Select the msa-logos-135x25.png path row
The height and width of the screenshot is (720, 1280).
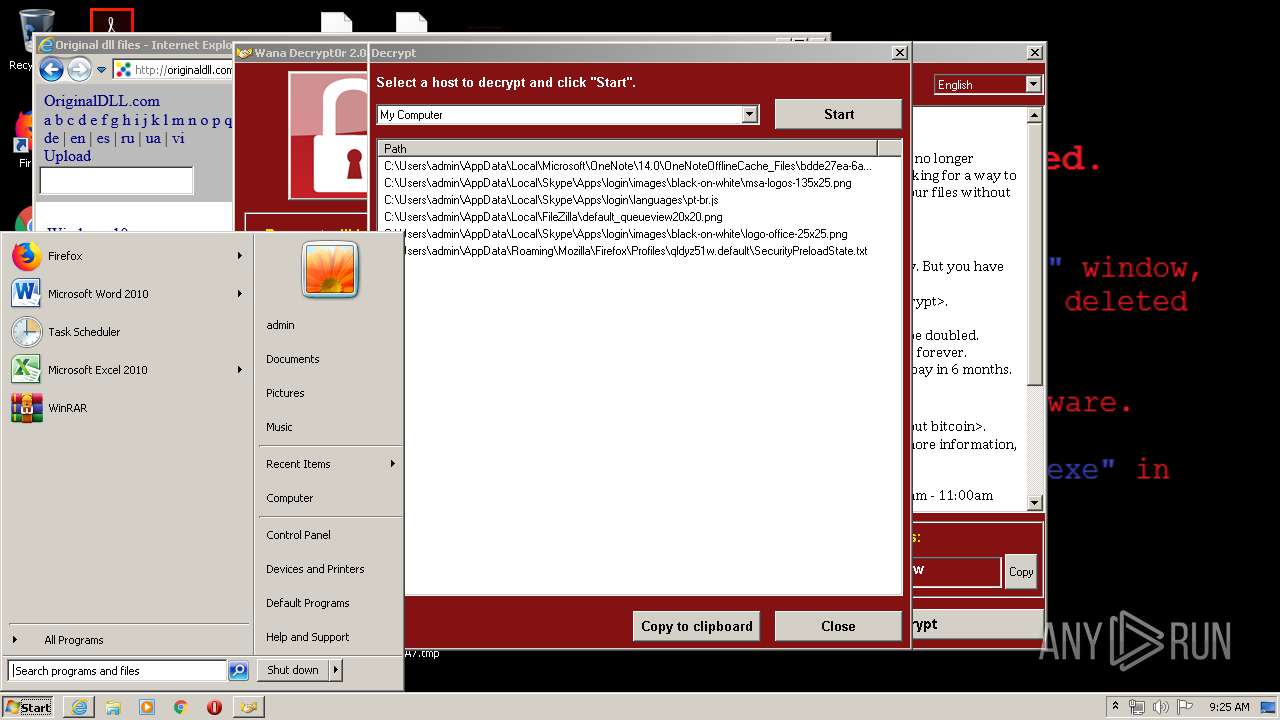618,183
